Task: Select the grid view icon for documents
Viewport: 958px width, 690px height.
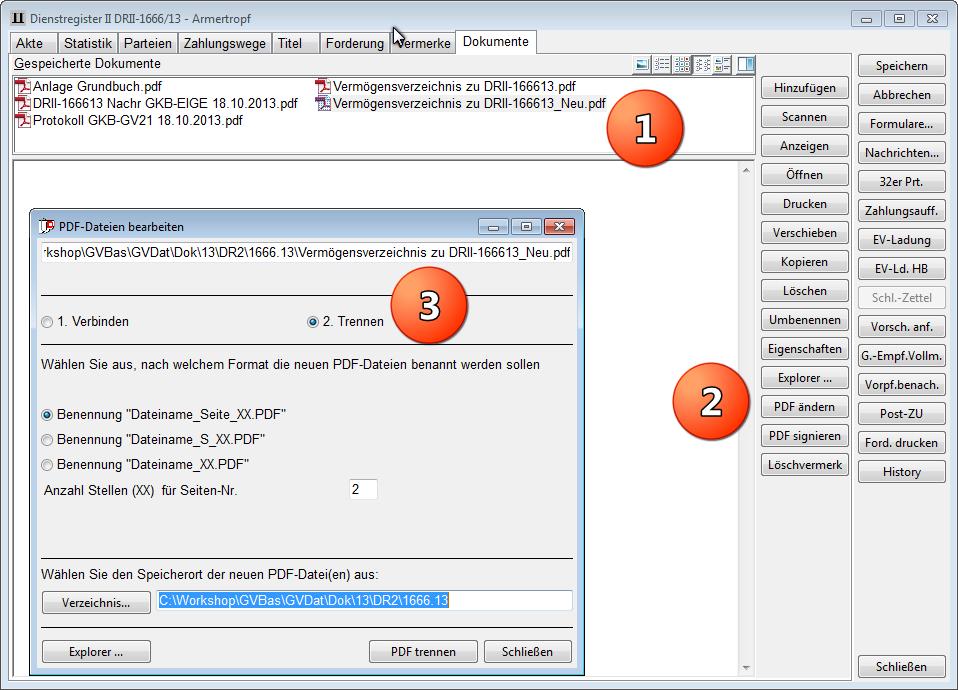Action: tap(681, 64)
